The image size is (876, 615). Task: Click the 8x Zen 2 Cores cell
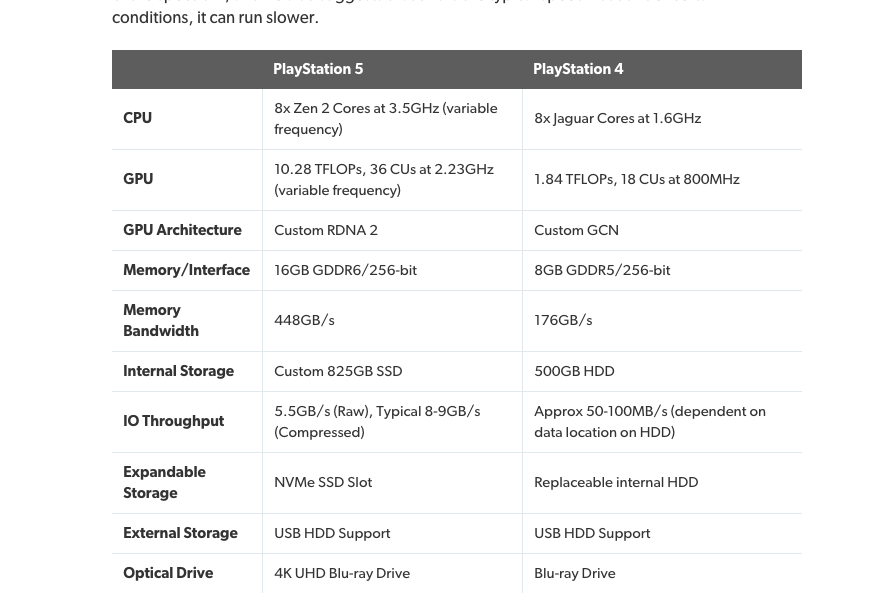coord(385,118)
